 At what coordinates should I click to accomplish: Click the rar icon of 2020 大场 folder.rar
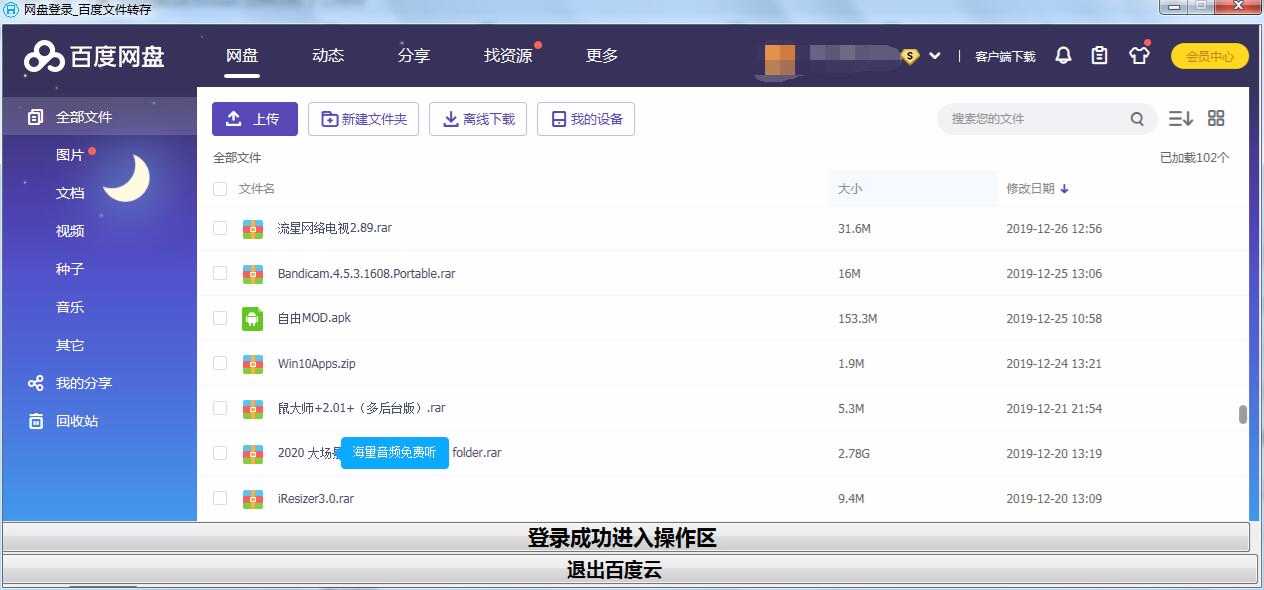252,453
